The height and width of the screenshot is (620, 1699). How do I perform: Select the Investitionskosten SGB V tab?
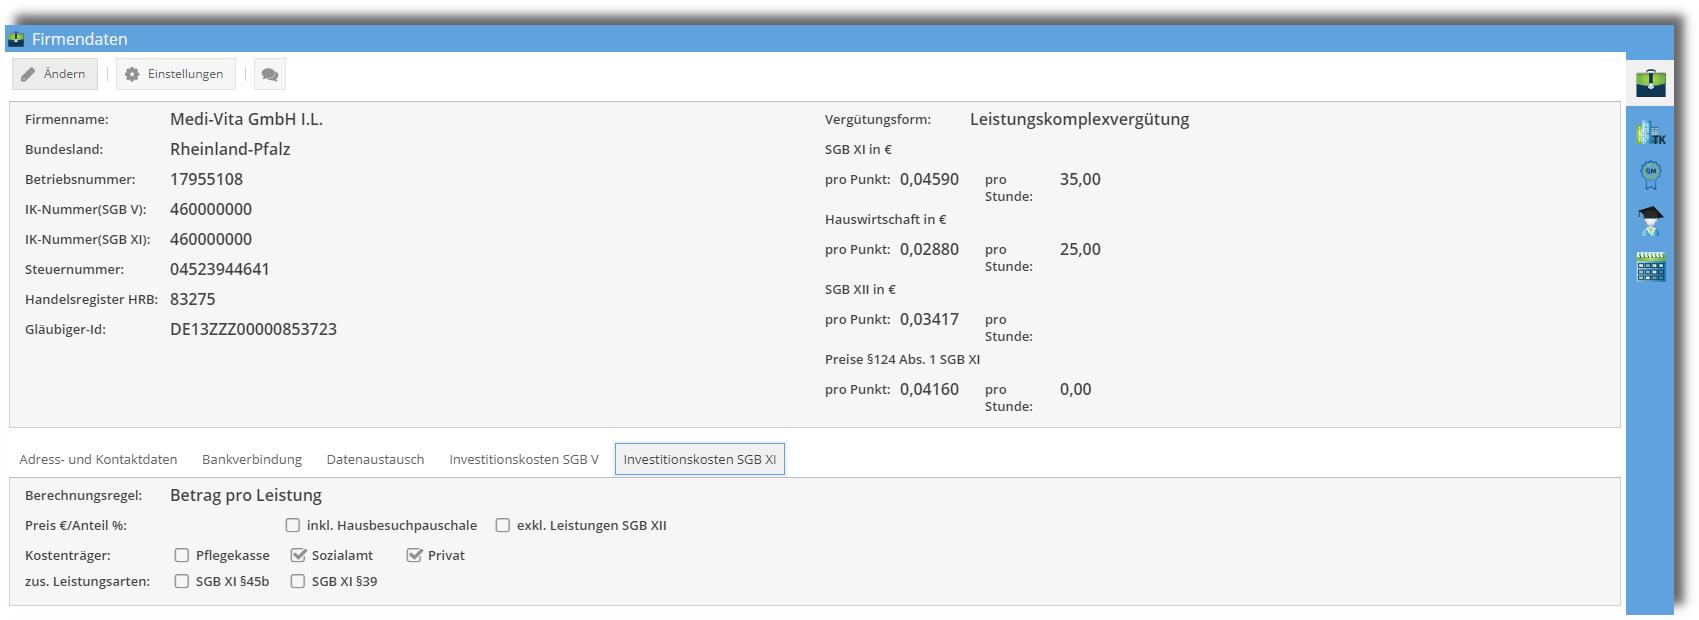(524, 459)
